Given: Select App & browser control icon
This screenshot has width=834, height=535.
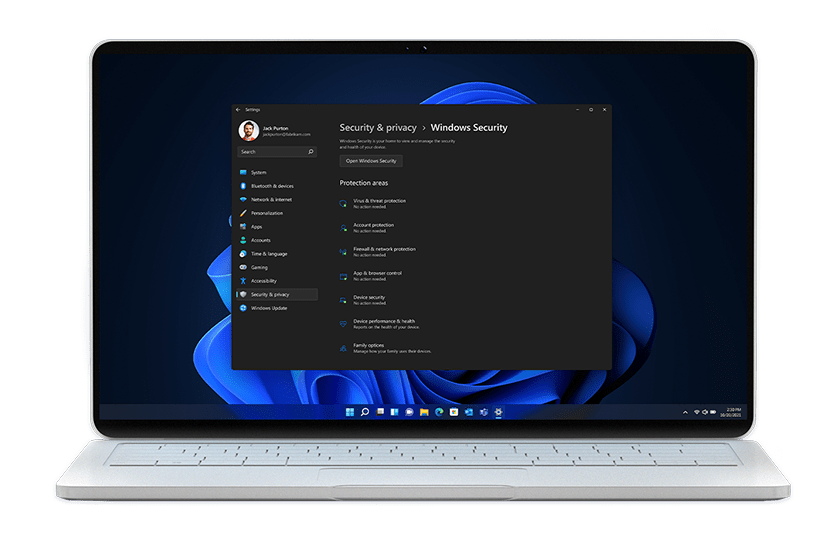Looking at the screenshot, I should (343, 275).
